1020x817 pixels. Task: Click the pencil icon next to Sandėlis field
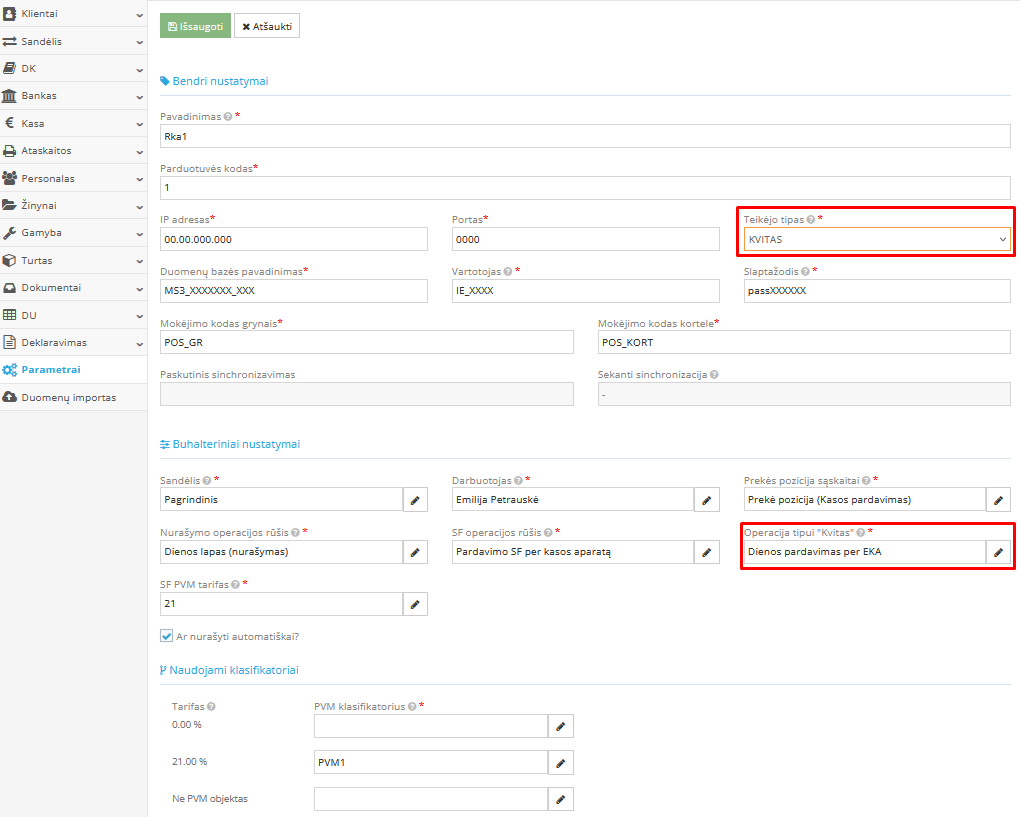415,499
